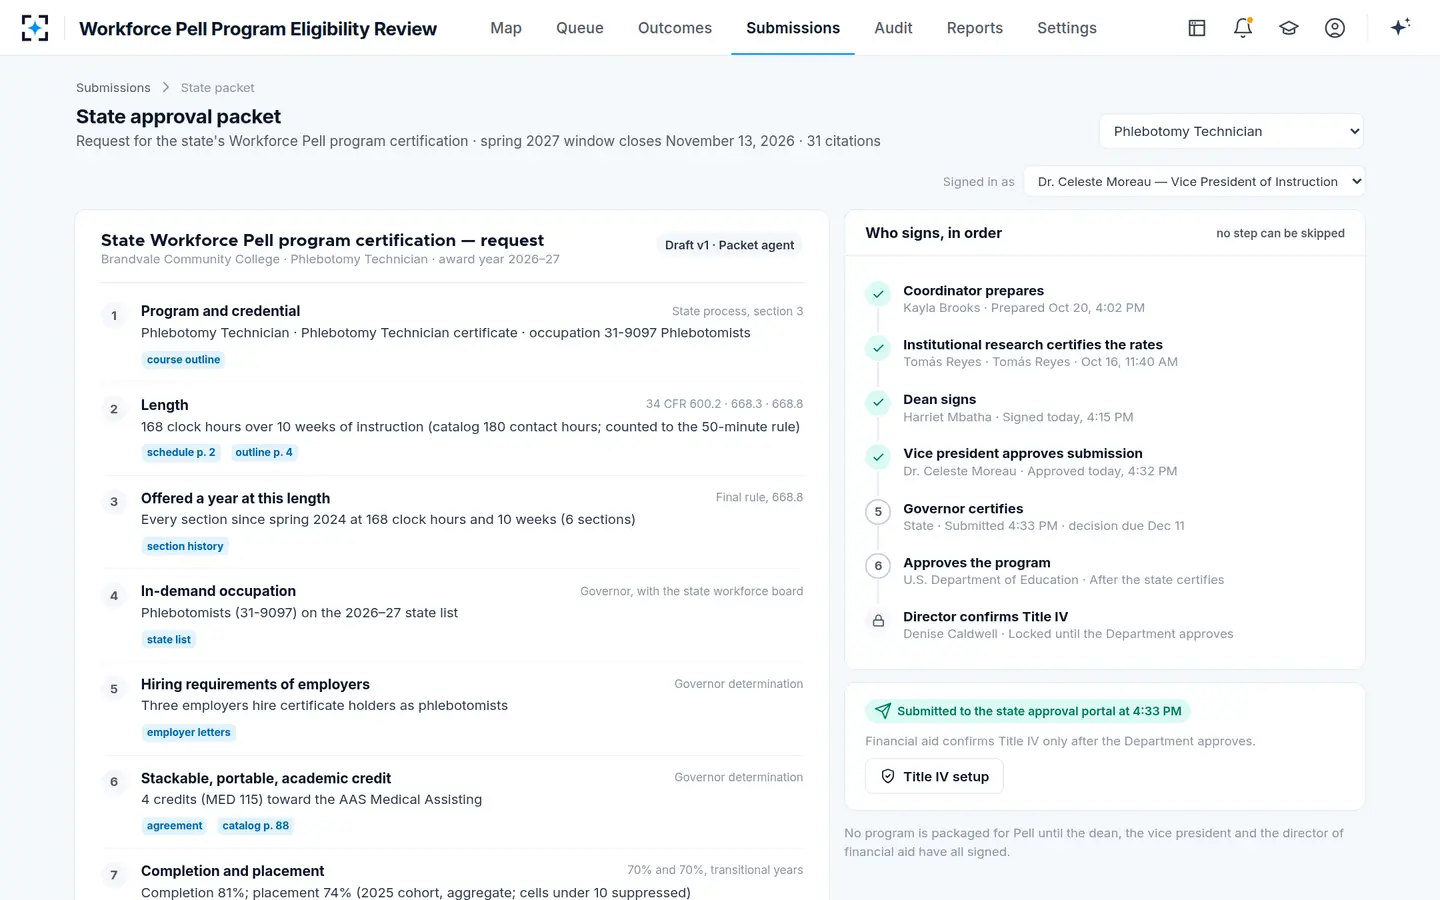
Task: Click the app logo icon
Action: click(x=35, y=28)
